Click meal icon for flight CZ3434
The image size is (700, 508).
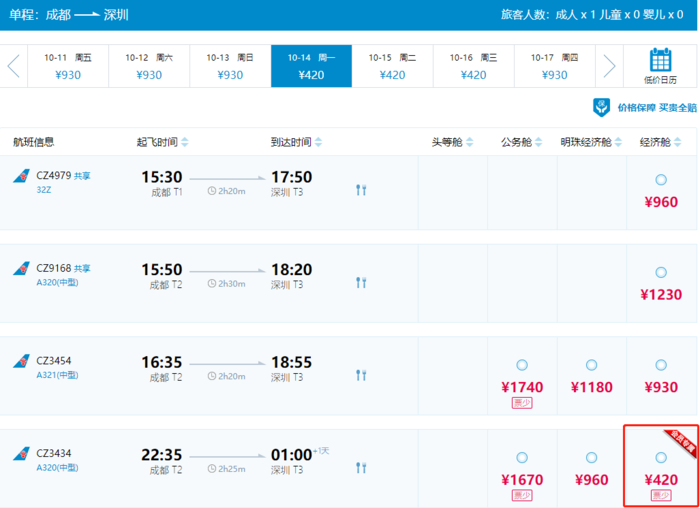361,468
